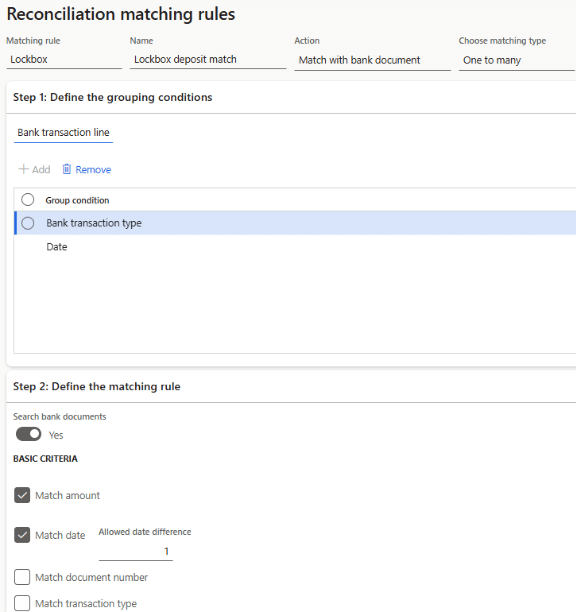Open the Action dropdown field
The width and height of the screenshot is (576, 612).
point(372,60)
